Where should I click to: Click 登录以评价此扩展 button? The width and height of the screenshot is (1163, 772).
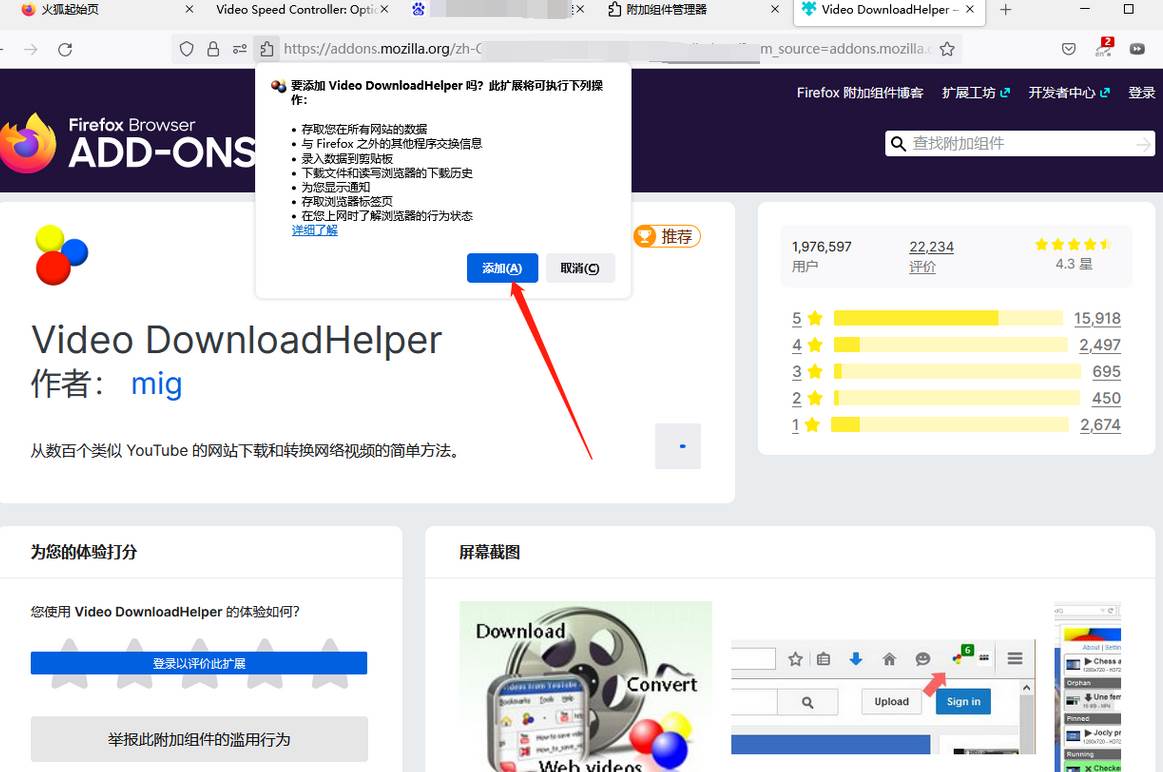pos(199,663)
